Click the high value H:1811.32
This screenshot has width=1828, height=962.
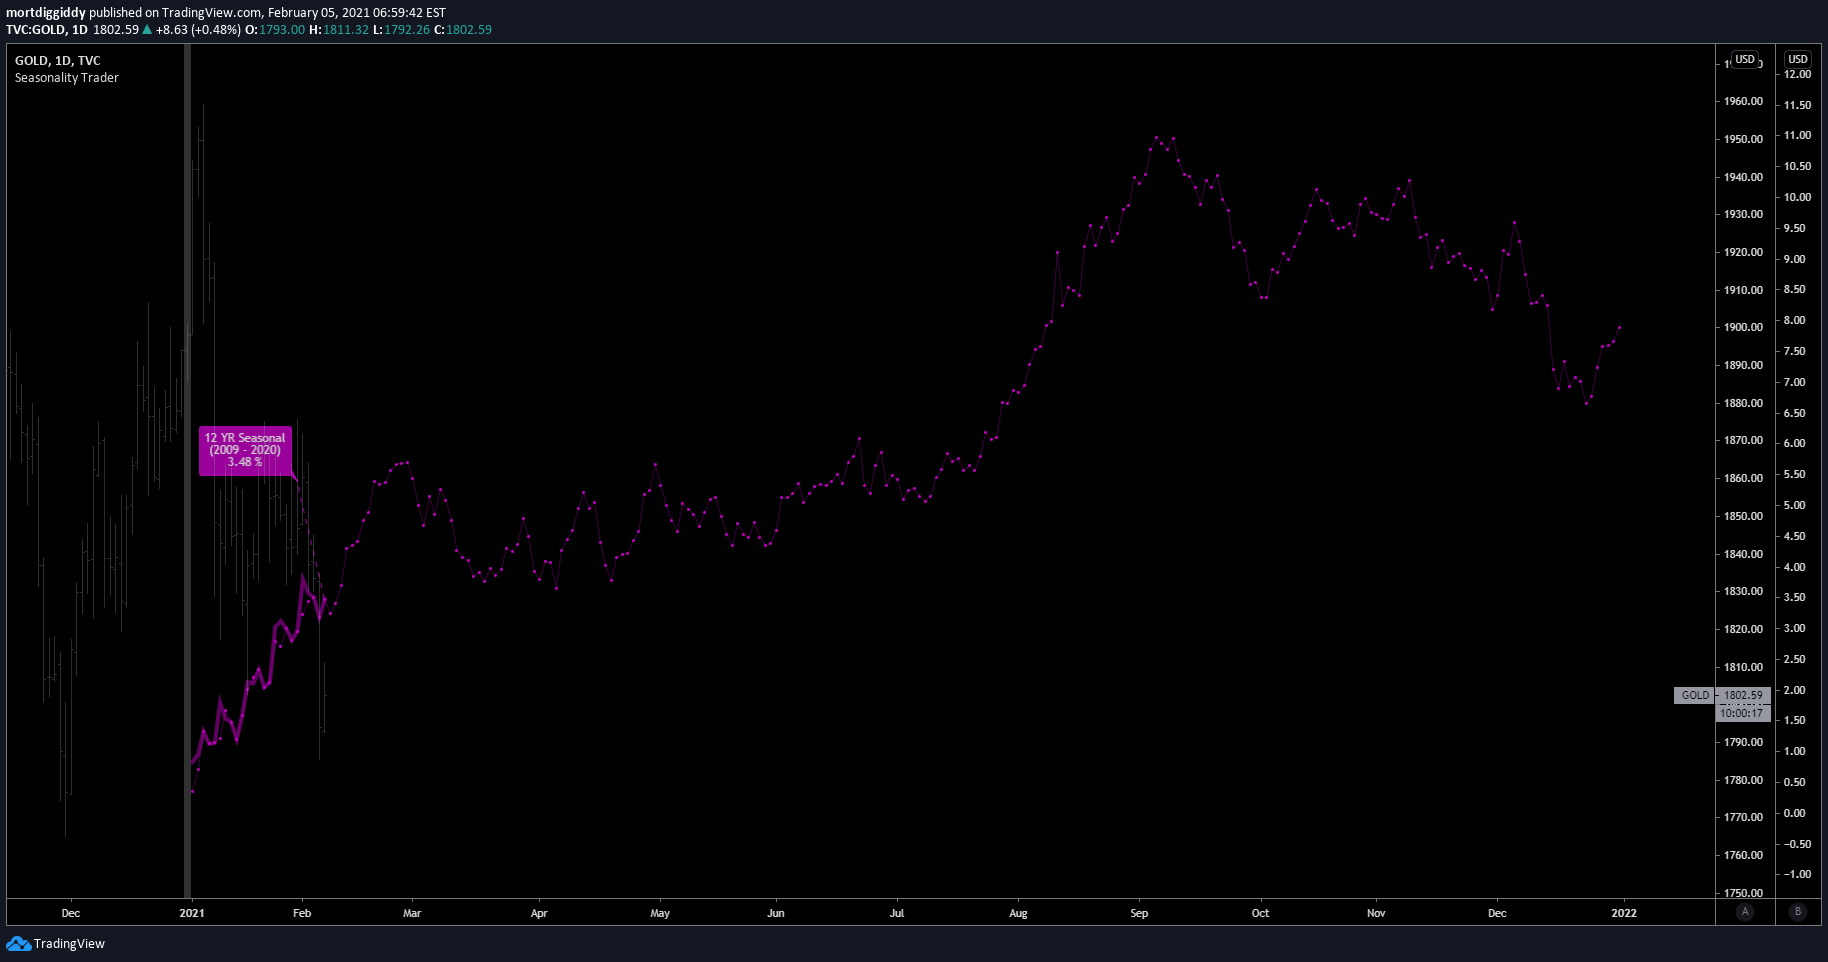click(339, 30)
